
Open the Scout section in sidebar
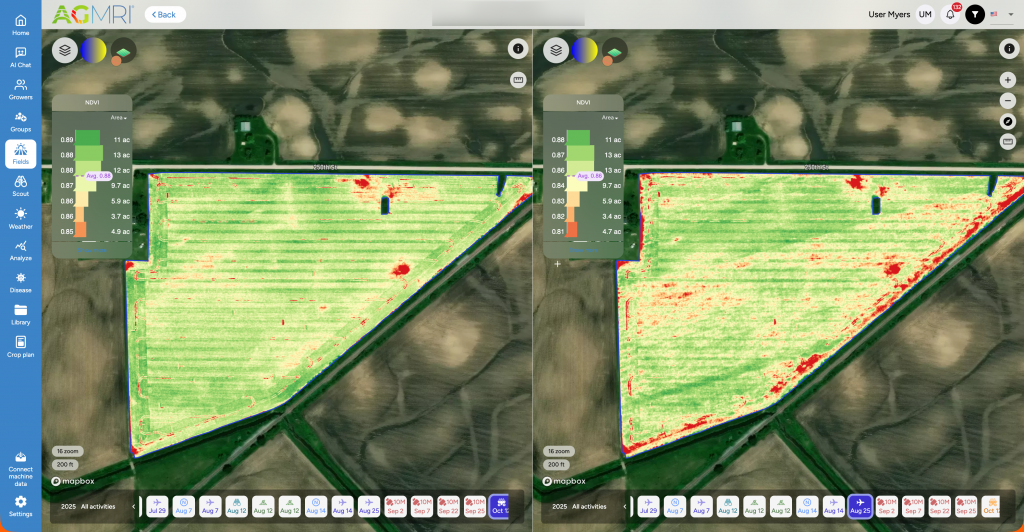[x=20, y=186]
